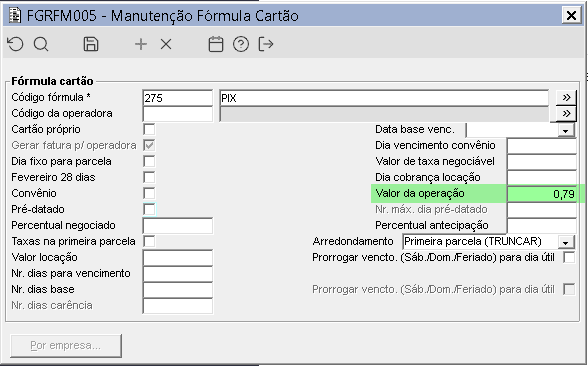This screenshot has height=366, width=588.
Task: Click the greyed-out Prorrogar vencto. checkbox
Action: pos(569,290)
